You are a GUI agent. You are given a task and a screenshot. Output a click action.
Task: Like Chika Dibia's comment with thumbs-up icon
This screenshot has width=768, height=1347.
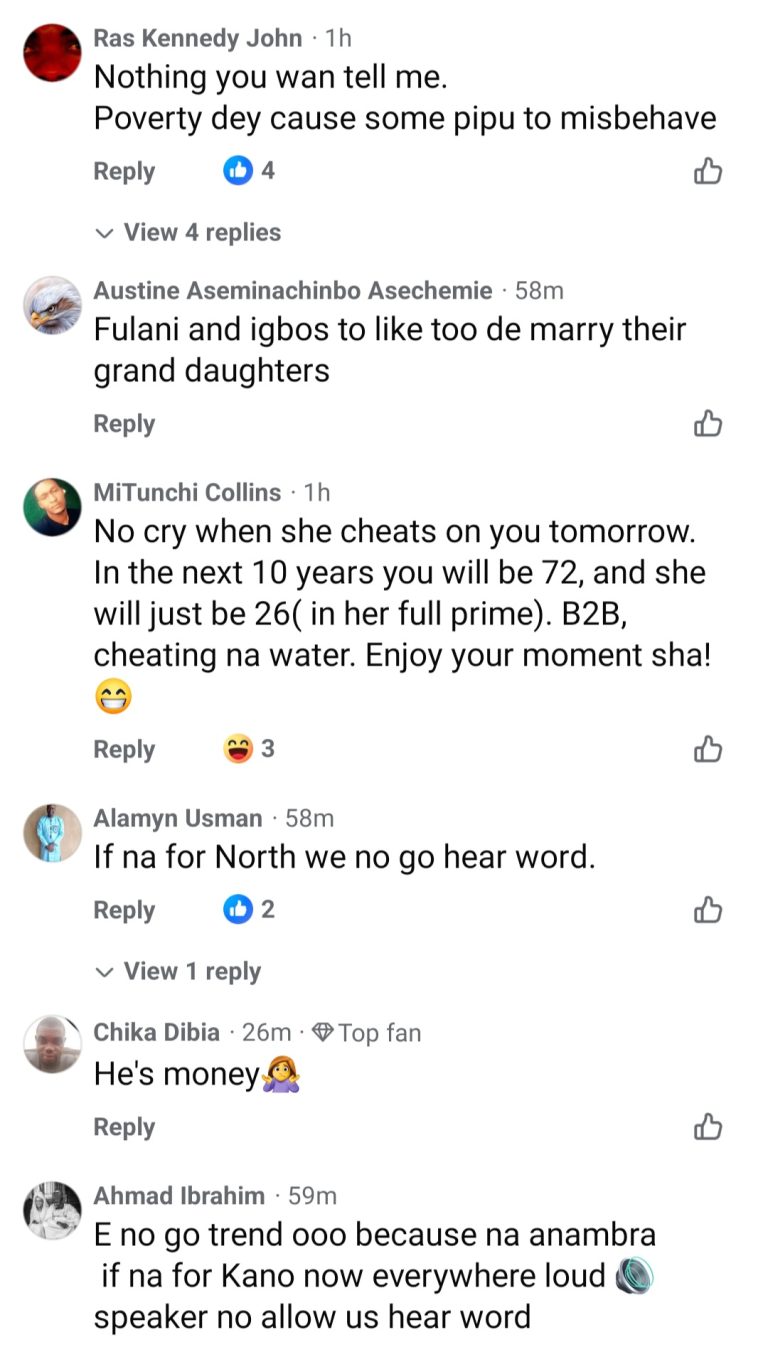click(x=707, y=1127)
